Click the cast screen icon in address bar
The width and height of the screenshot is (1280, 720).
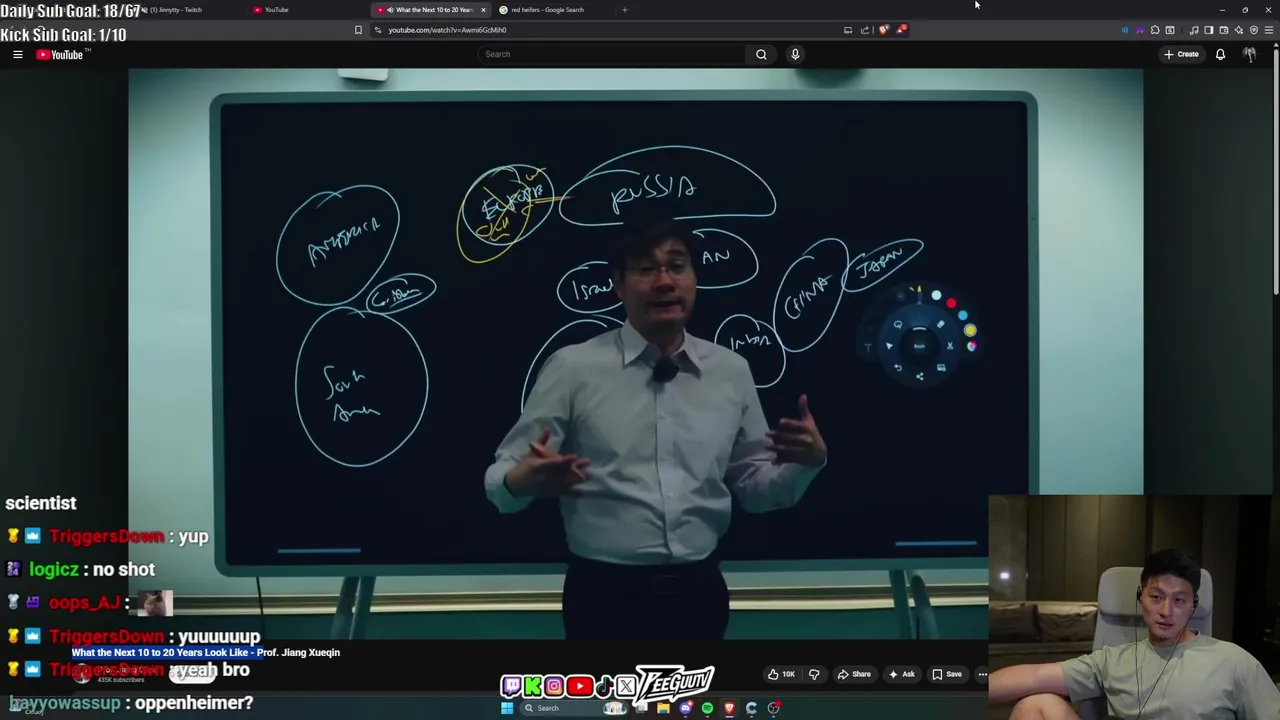tap(848, 30)
